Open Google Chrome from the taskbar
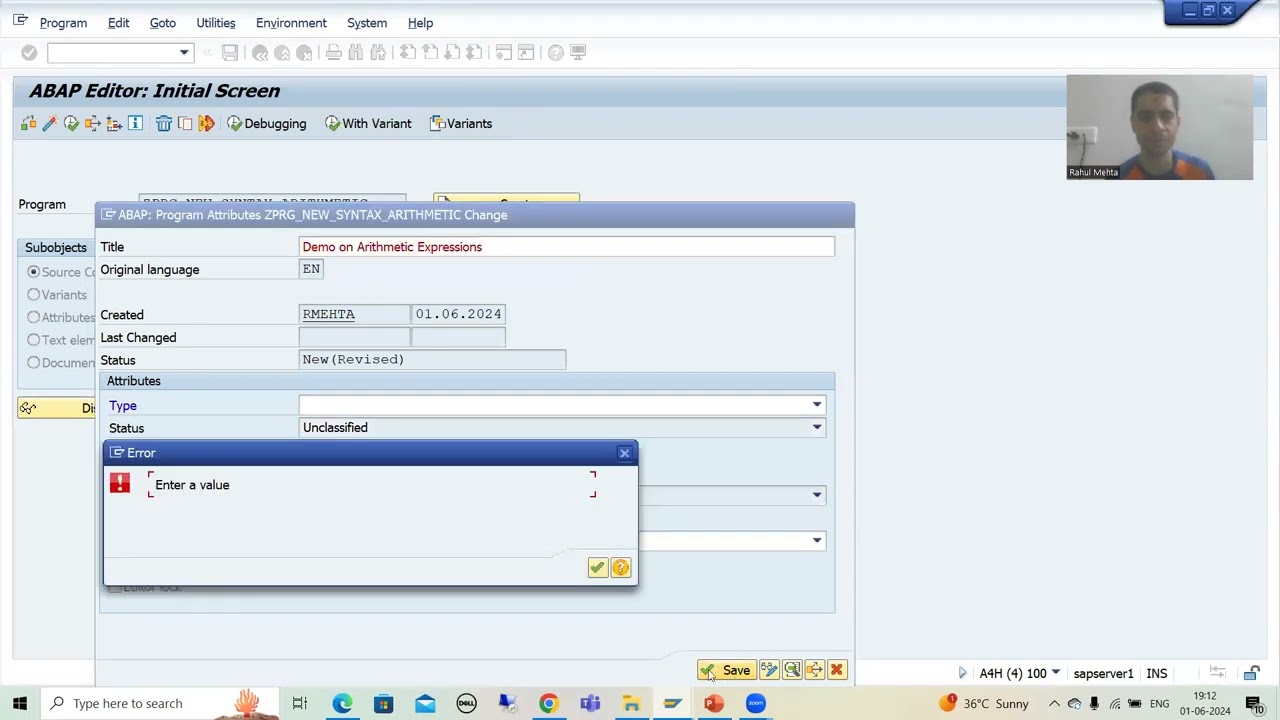1280x720 pixels. pos(548,704)
